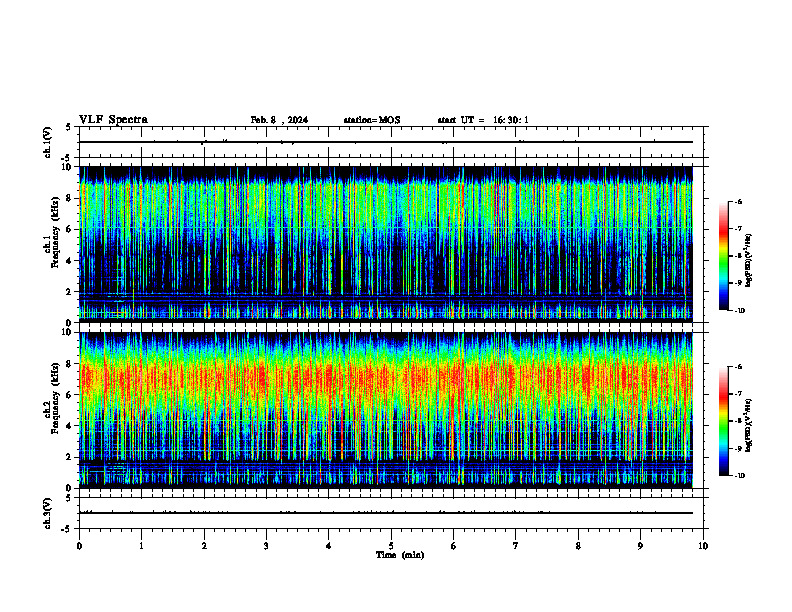Click the "3" tick on the time axis

(x=266, y=546)
